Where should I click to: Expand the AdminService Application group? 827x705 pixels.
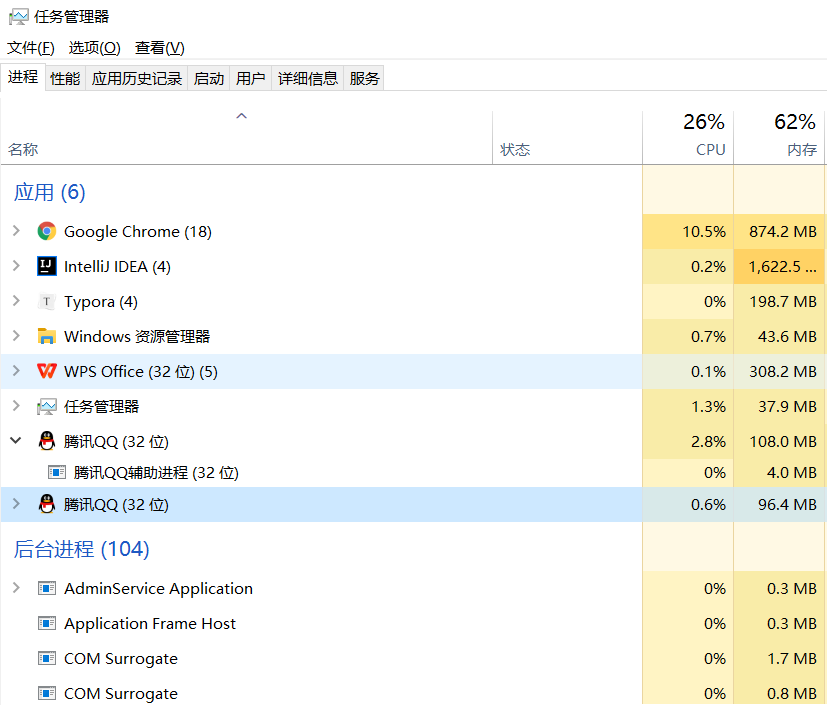(x=16, y=588)
